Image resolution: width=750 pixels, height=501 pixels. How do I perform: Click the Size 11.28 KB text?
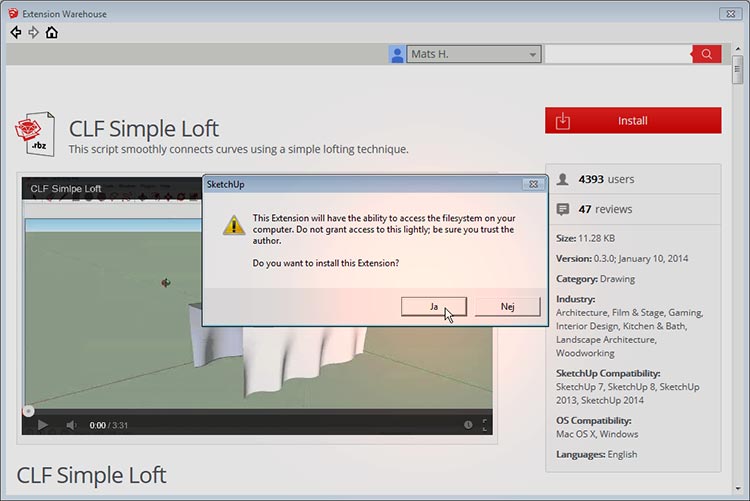pyautogui.click(x=585, y=238)
